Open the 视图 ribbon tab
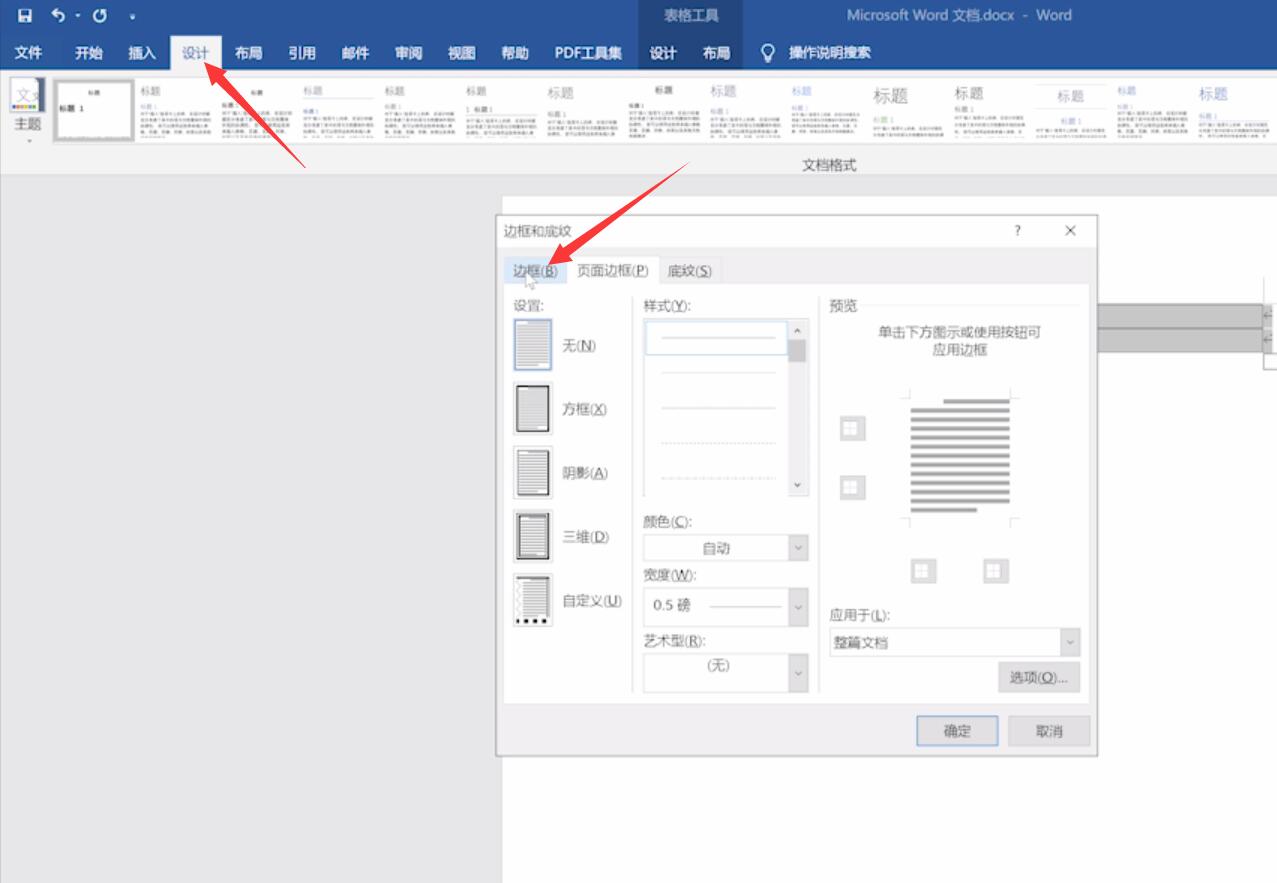Image resolution: width=1277 pixels, height=883 pixels. [x=461, y=52]
